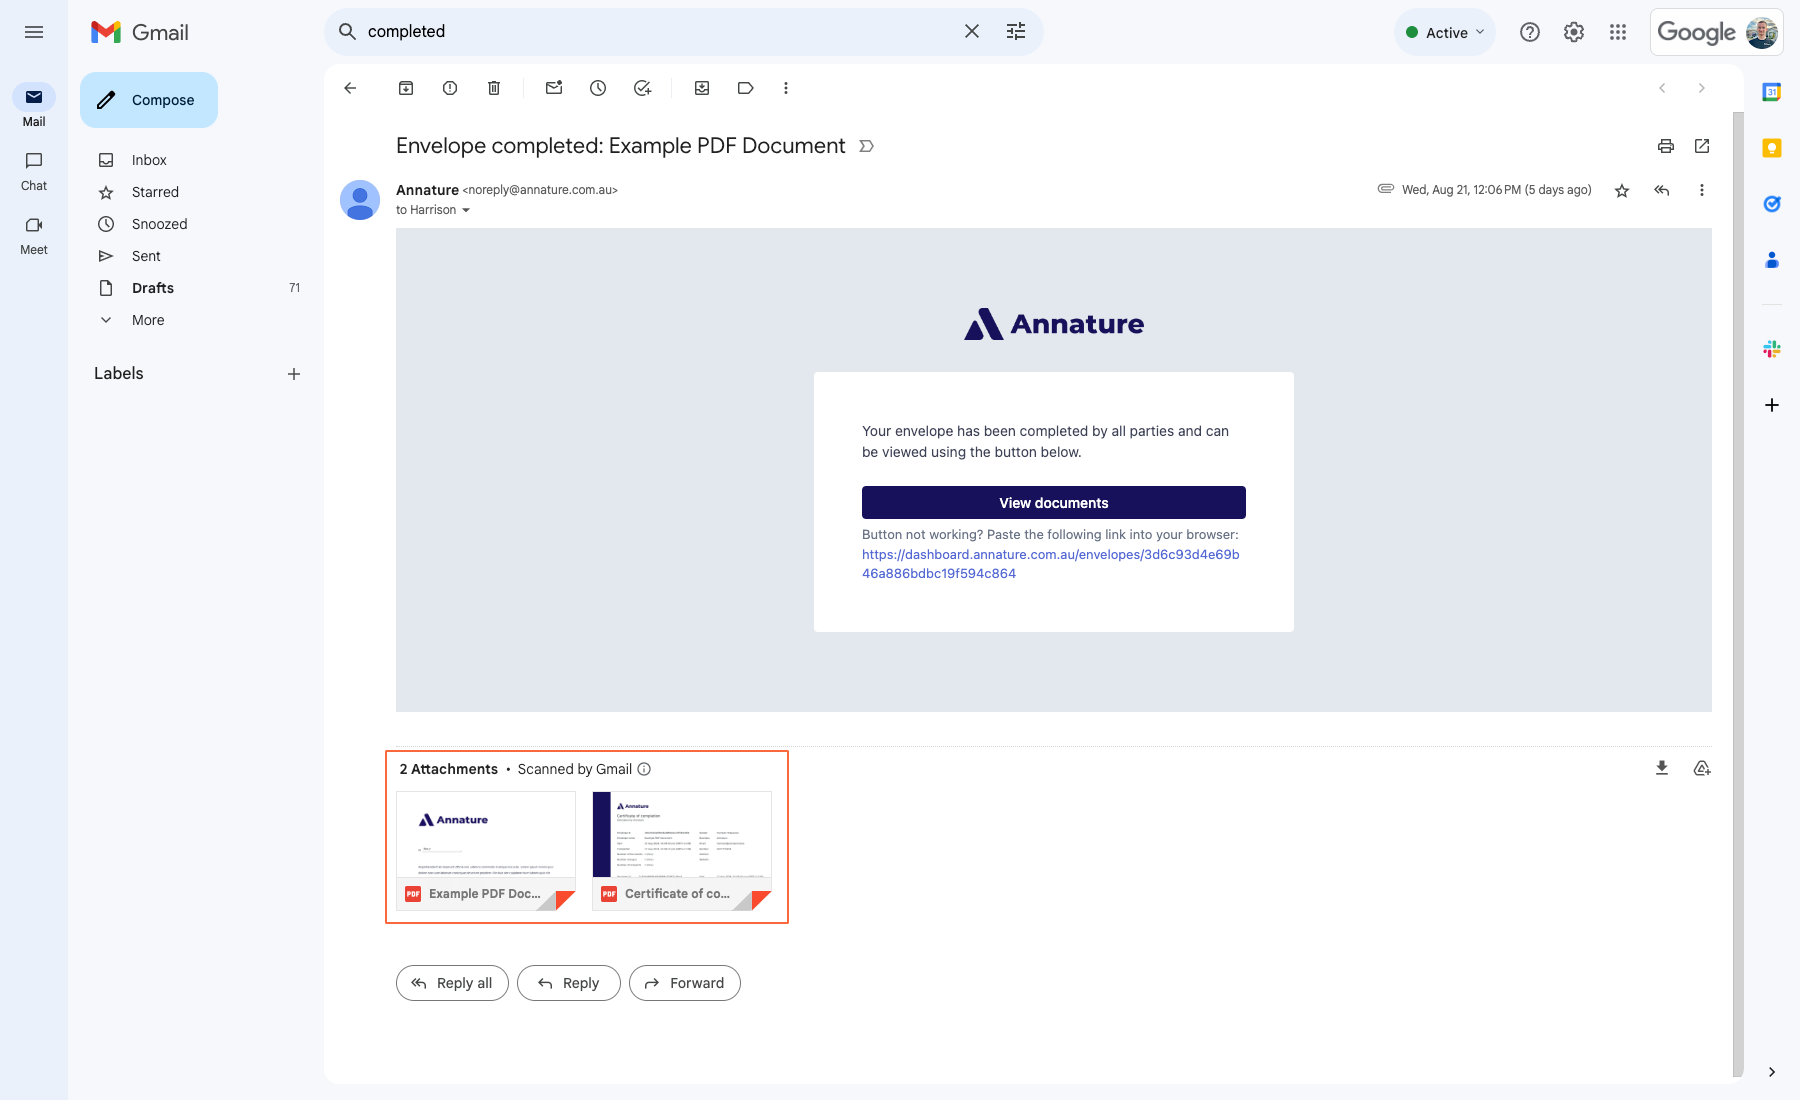Snooze the email with clock icon
The width and height of the screenshot is (1800, 1100).
point(598,88)
